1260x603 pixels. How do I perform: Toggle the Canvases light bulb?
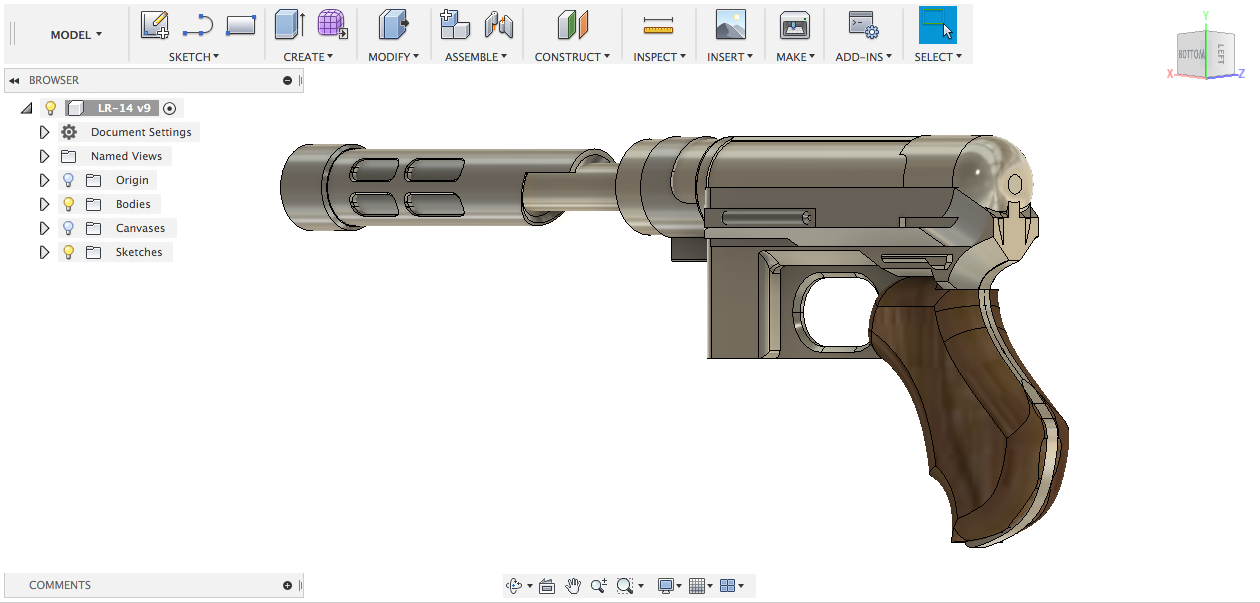tap(69, 228)
